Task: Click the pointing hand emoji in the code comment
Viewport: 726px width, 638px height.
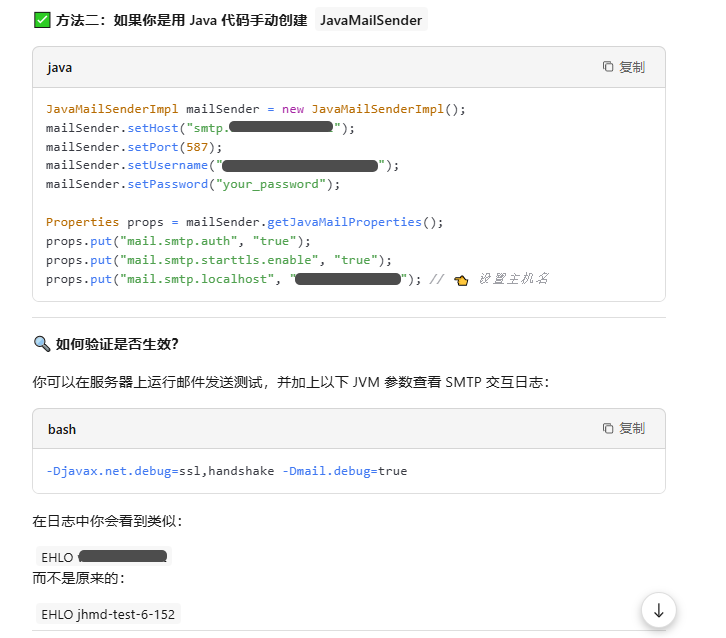Action: [461, 280]
